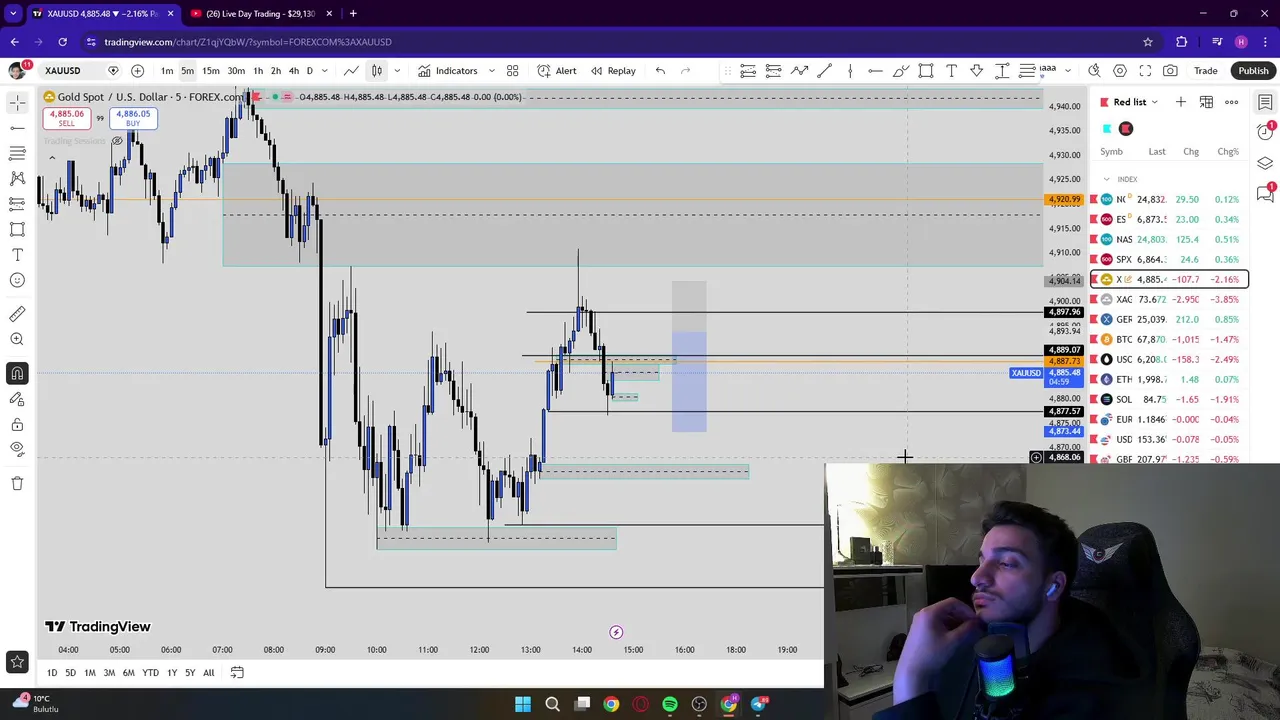Take a chart snapshot with camera icon
Image resolution: width=1280 pixels, height=720 pixels.
(x=1170, y=71)
